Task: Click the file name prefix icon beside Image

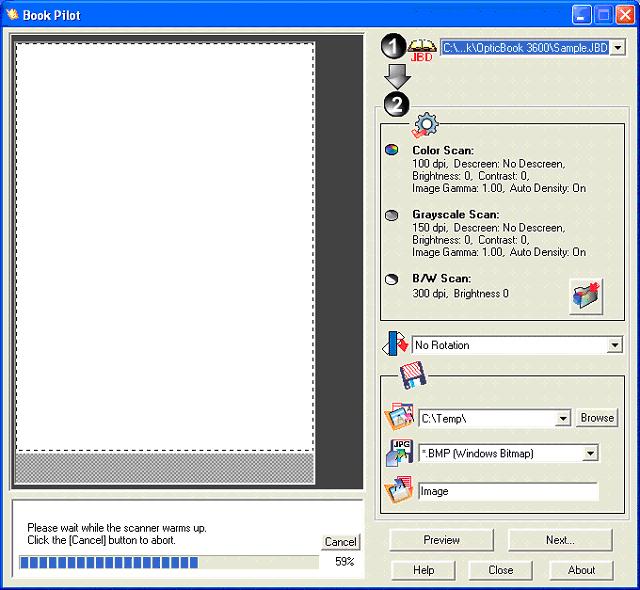Action: (x=399, y=489)
